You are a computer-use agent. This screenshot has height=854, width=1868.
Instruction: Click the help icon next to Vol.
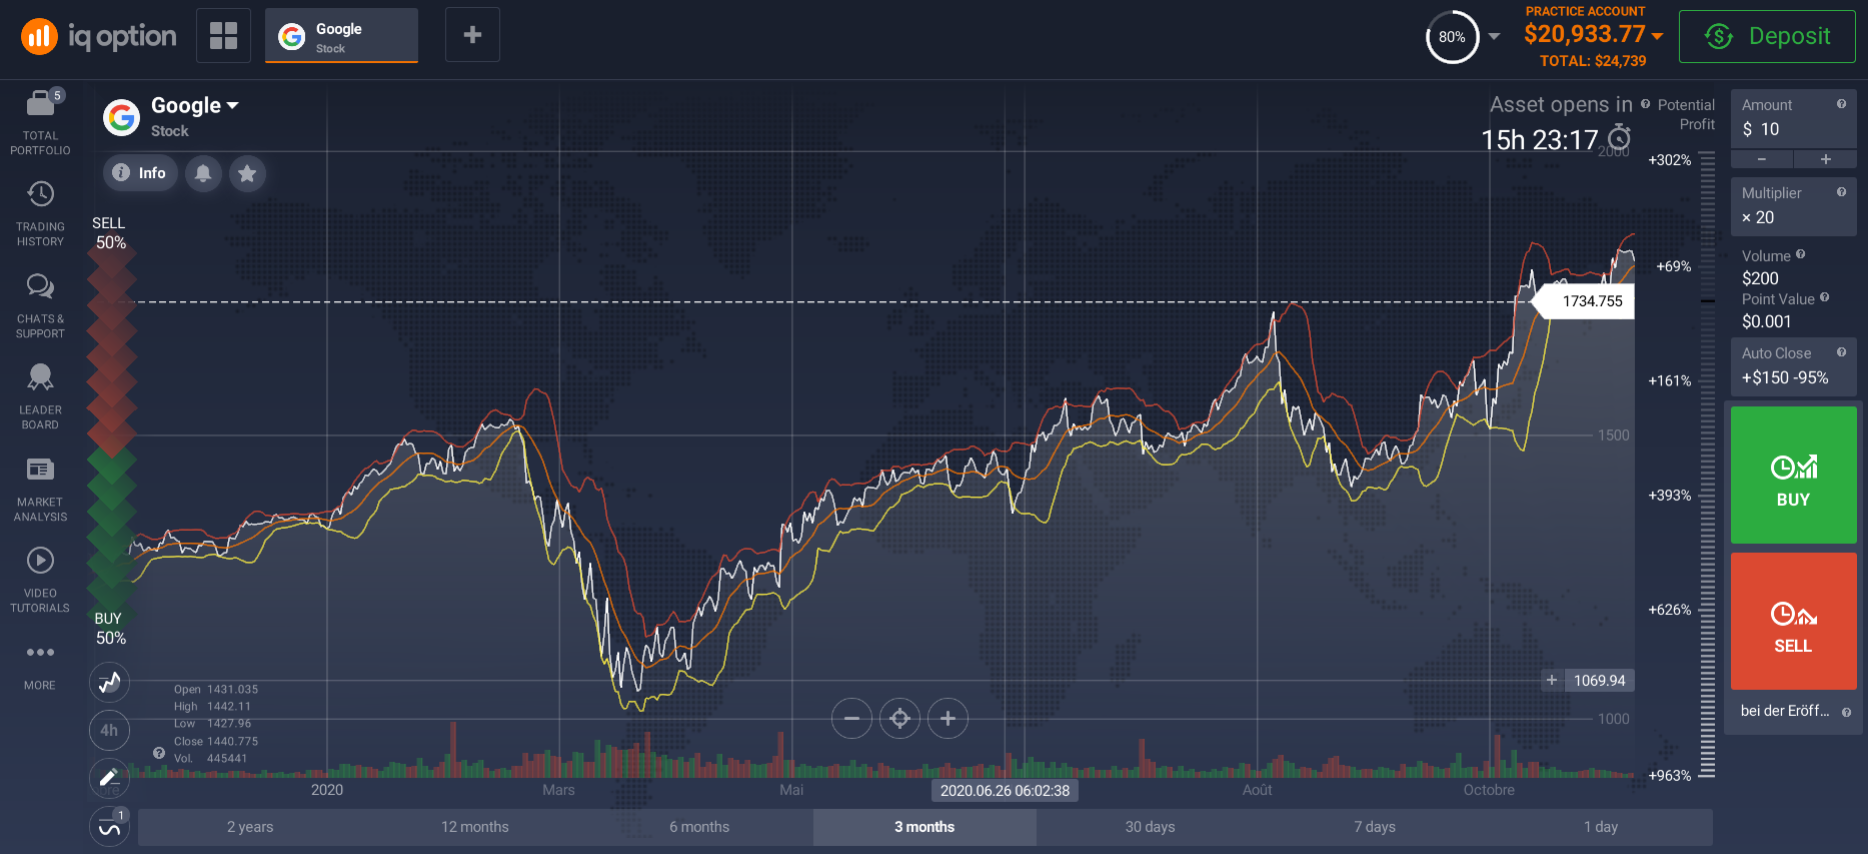(158, 753)
